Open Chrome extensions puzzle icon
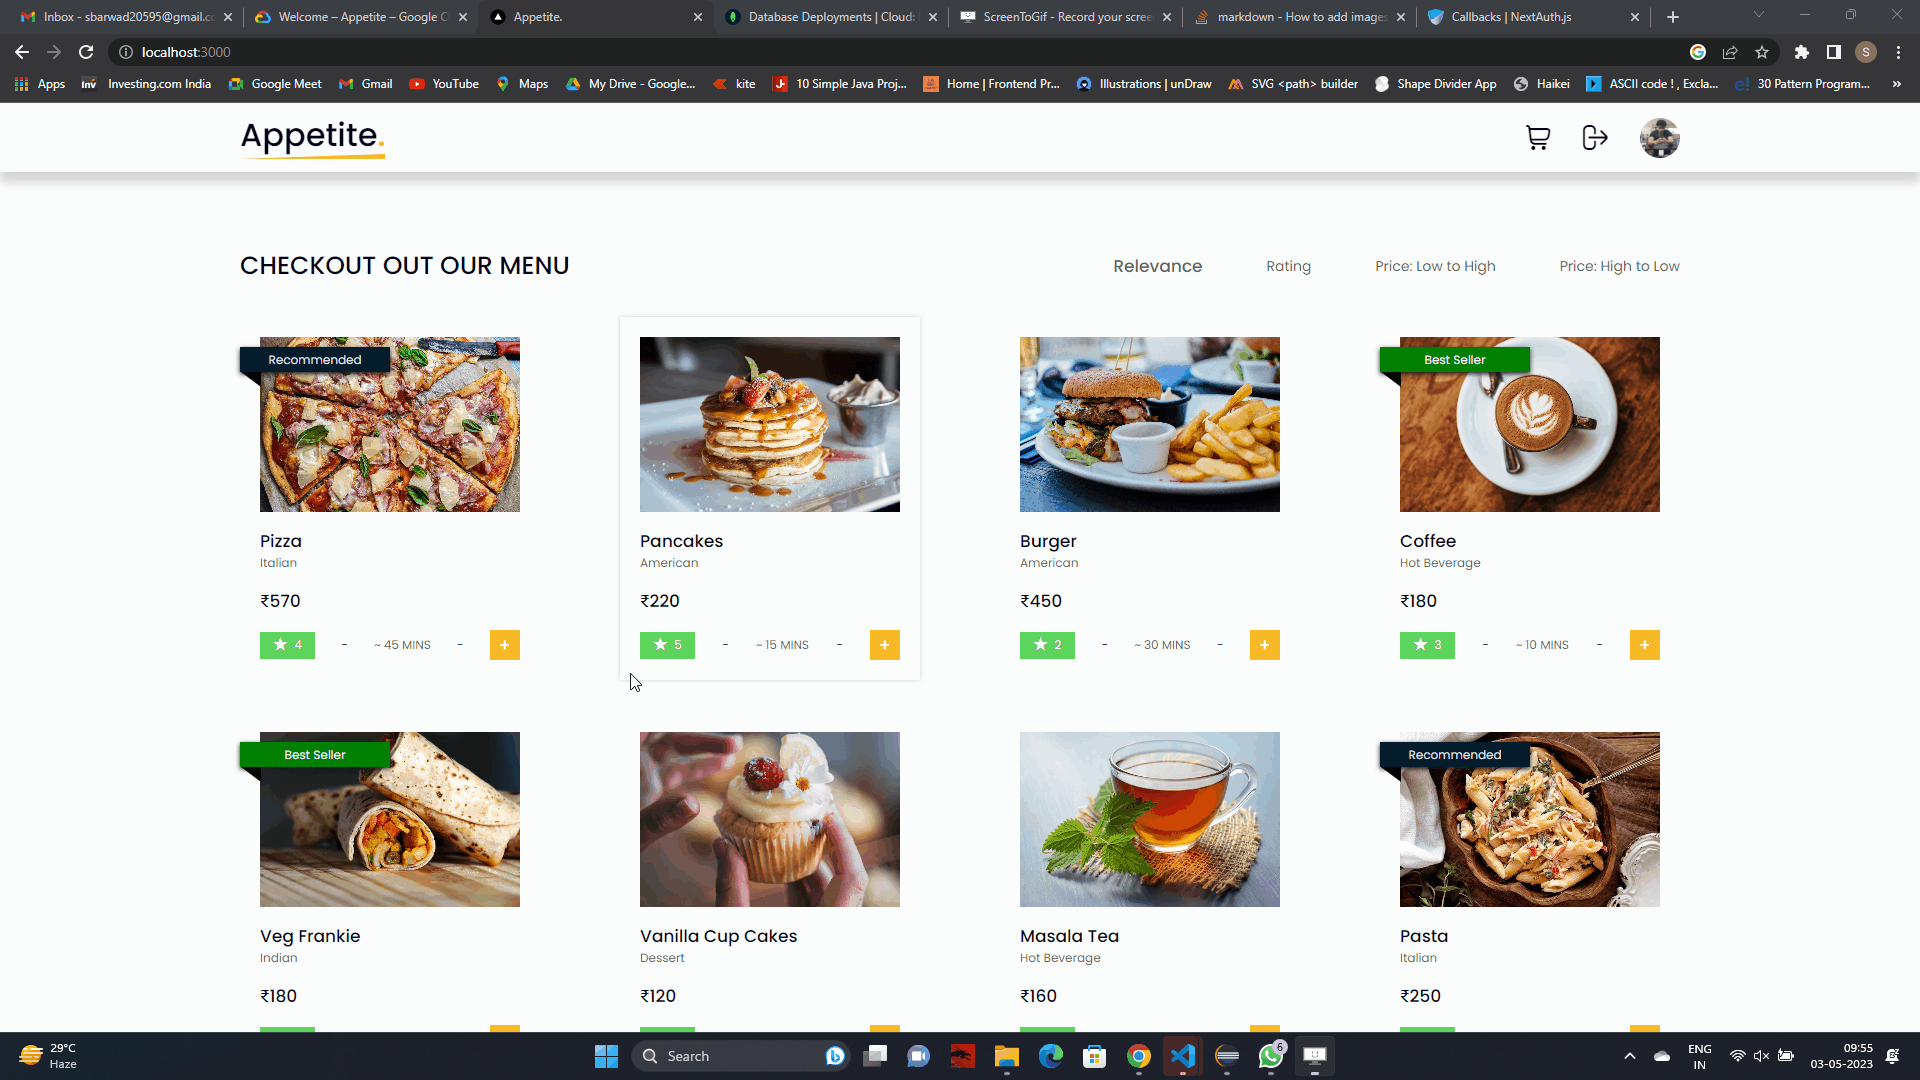 [x=1801, y=52]
